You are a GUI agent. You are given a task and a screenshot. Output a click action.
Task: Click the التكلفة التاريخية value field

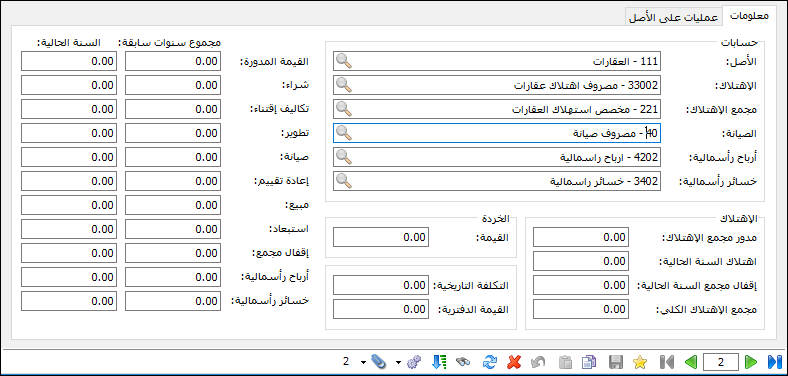pyautogui.click(x=381, y=285)
